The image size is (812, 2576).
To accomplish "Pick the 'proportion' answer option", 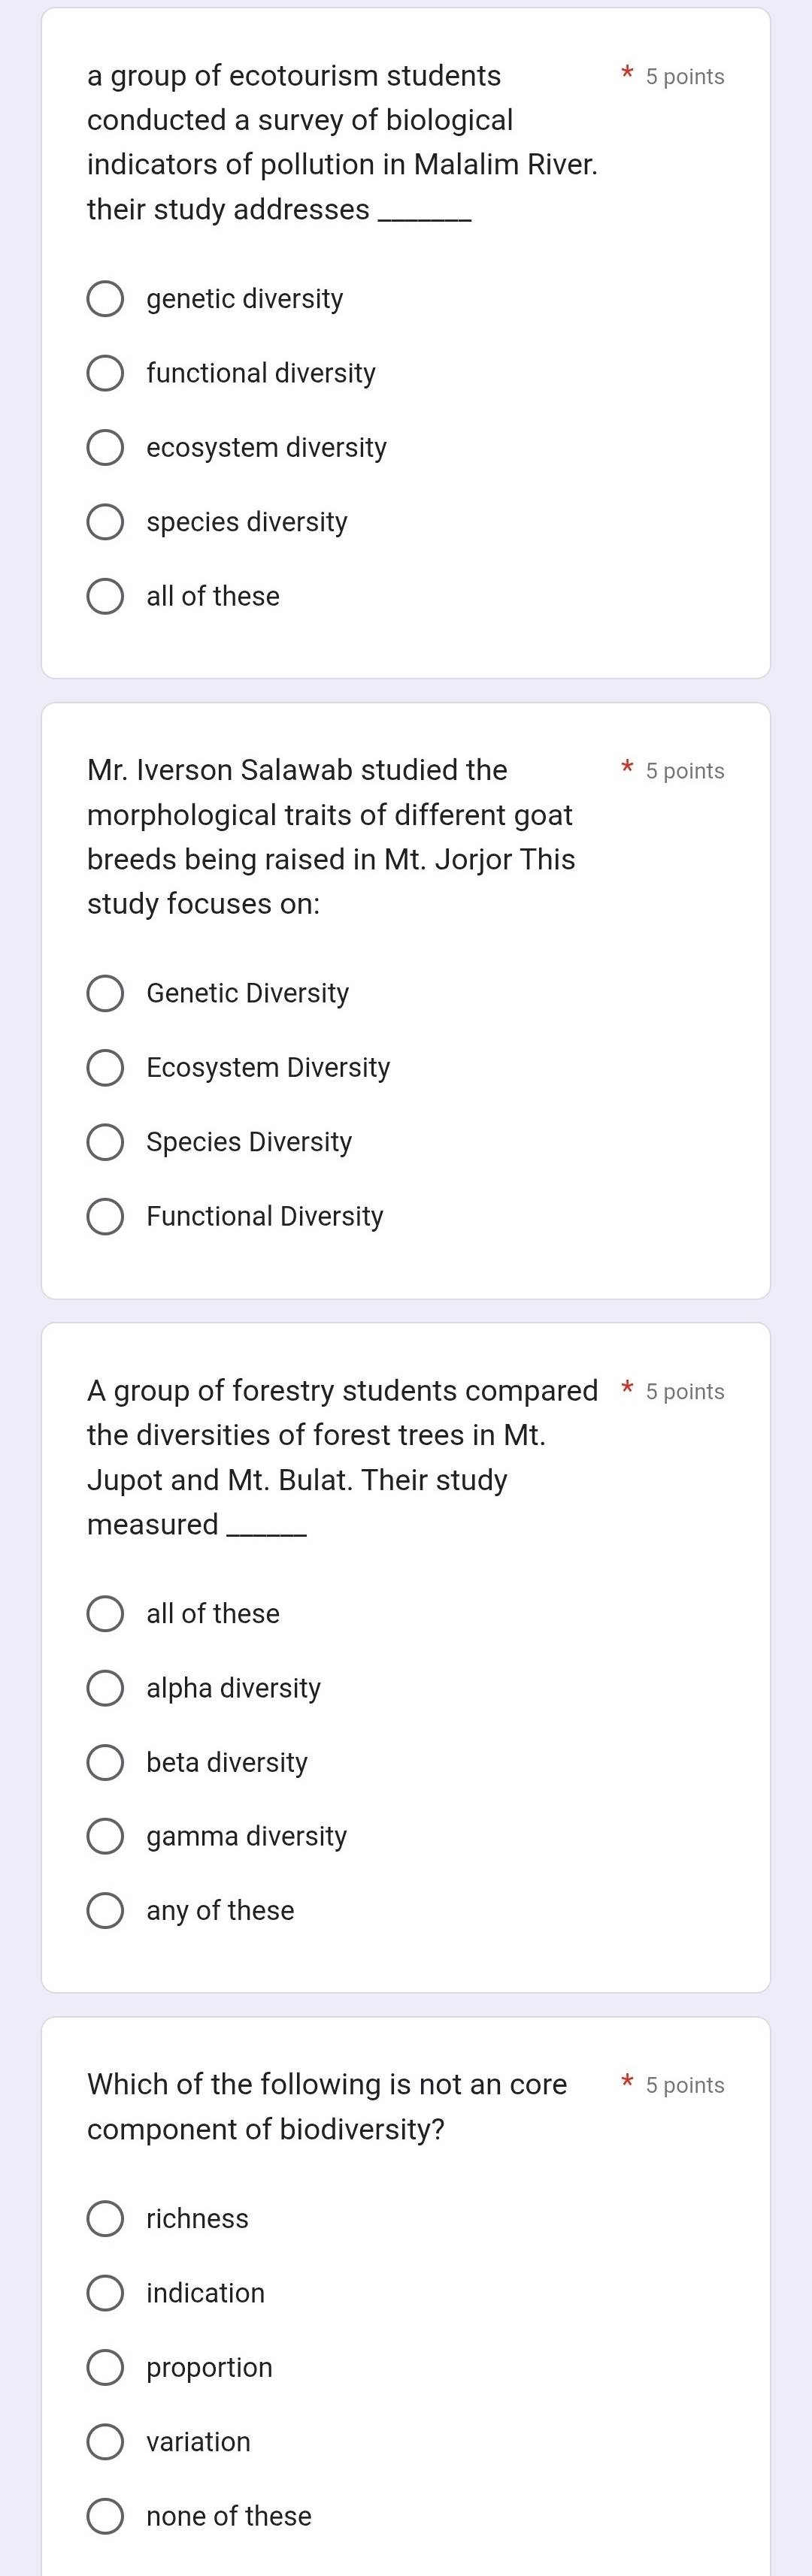I will point(105,2368).
